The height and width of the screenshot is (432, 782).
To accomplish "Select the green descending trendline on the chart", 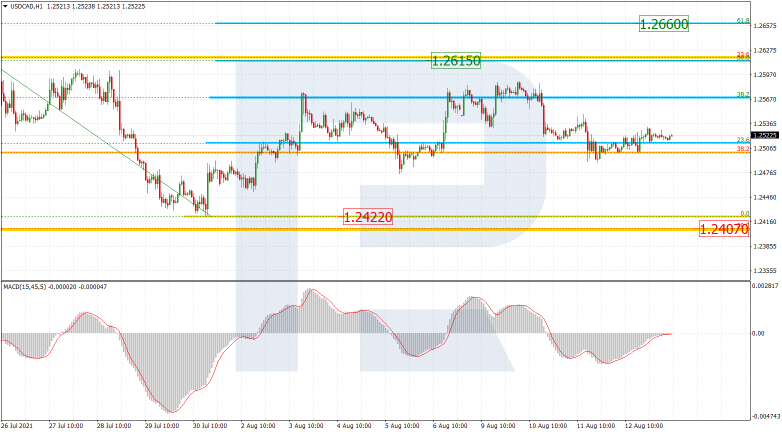I will [x=105, y=143].
